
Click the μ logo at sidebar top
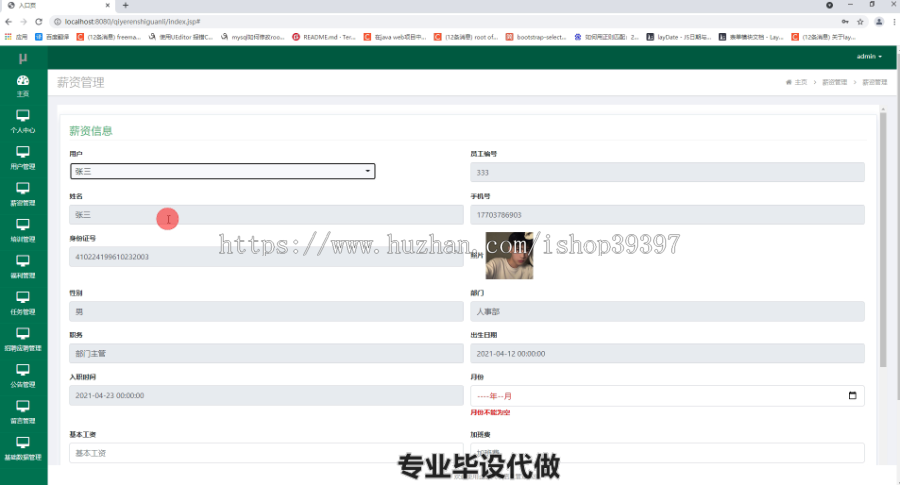tap(23, 57)
